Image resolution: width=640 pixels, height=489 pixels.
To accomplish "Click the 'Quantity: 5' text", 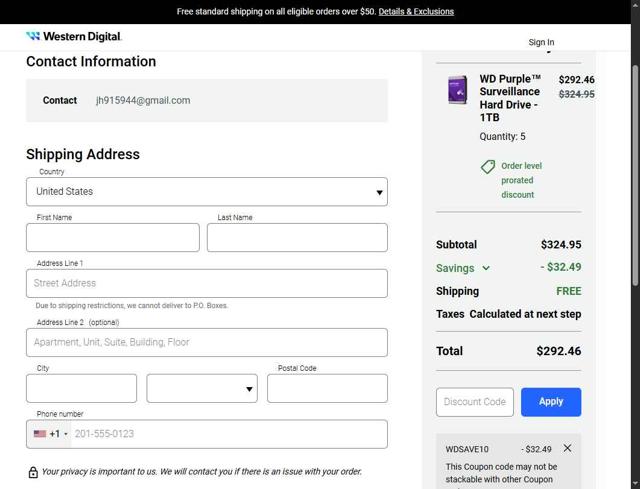I will click(x=502, y=136).
